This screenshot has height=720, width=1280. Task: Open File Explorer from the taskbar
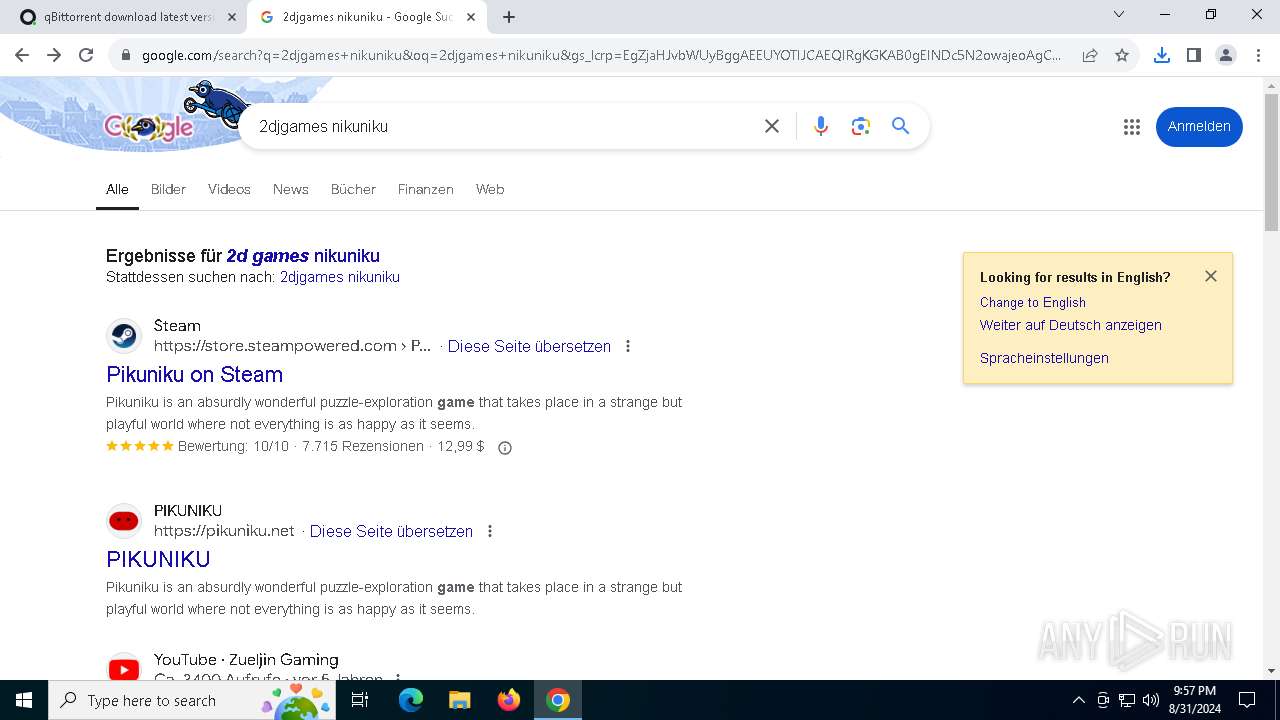(460, 700)
